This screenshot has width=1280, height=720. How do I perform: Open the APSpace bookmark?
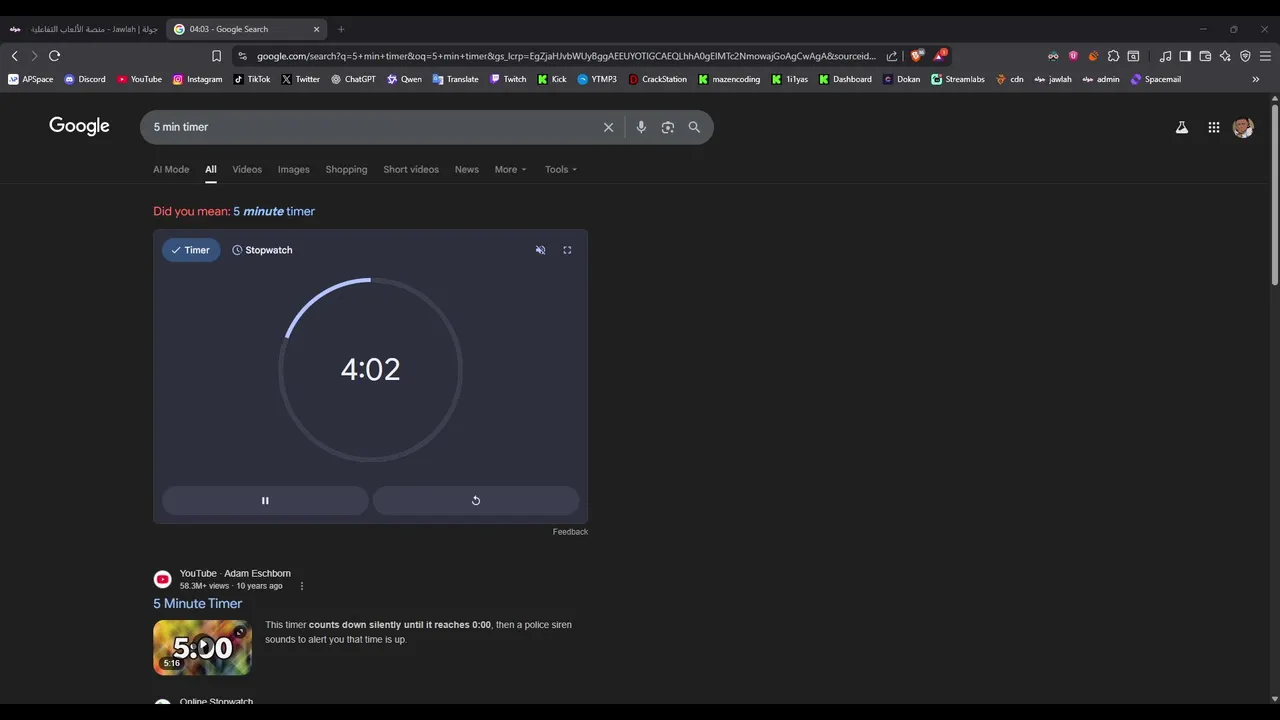(31, 79)
